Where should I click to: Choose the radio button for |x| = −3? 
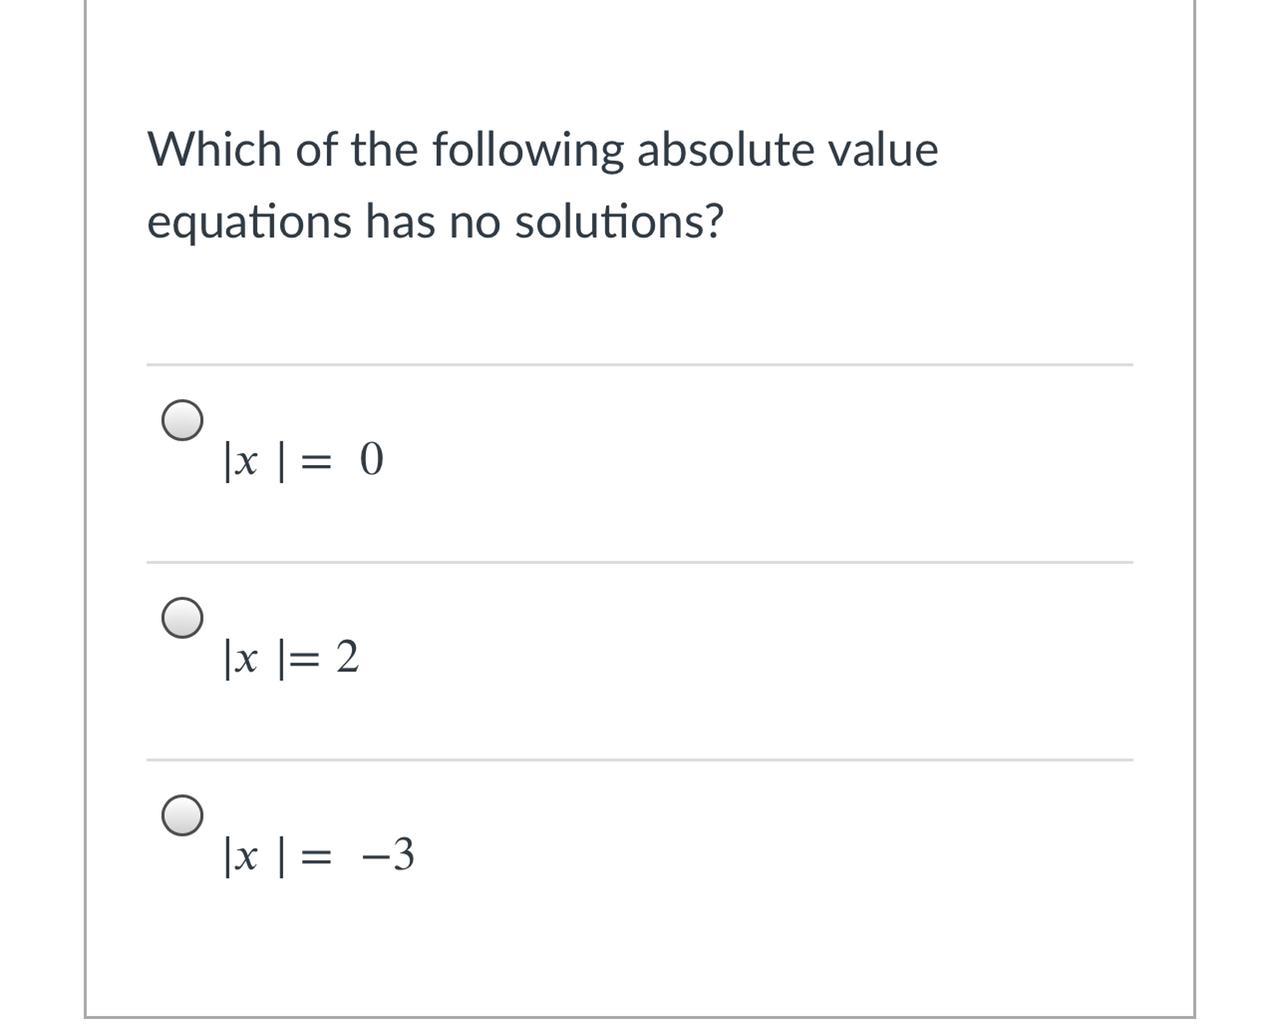point(182,815)
